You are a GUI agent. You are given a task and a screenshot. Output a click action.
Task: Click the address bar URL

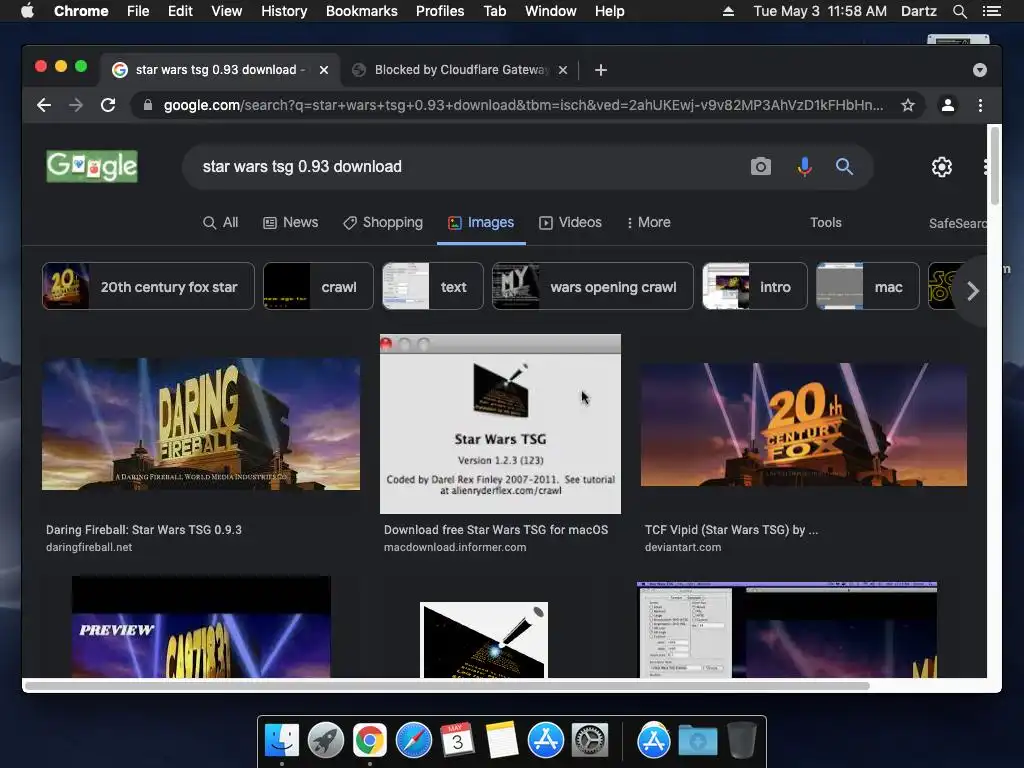[x=523, y=105]
